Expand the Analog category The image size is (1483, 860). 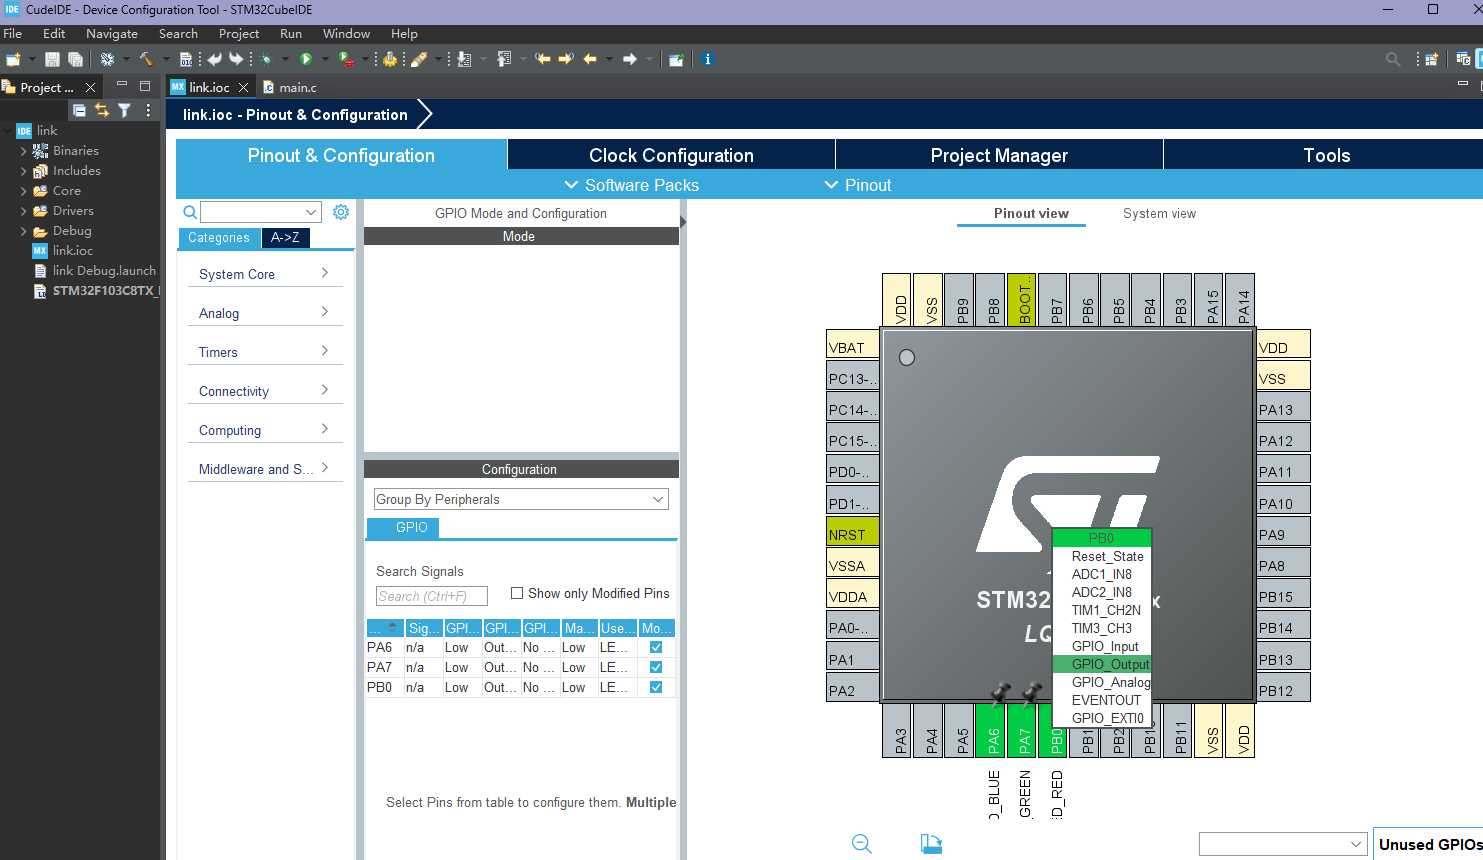click(x=265, y=312)
